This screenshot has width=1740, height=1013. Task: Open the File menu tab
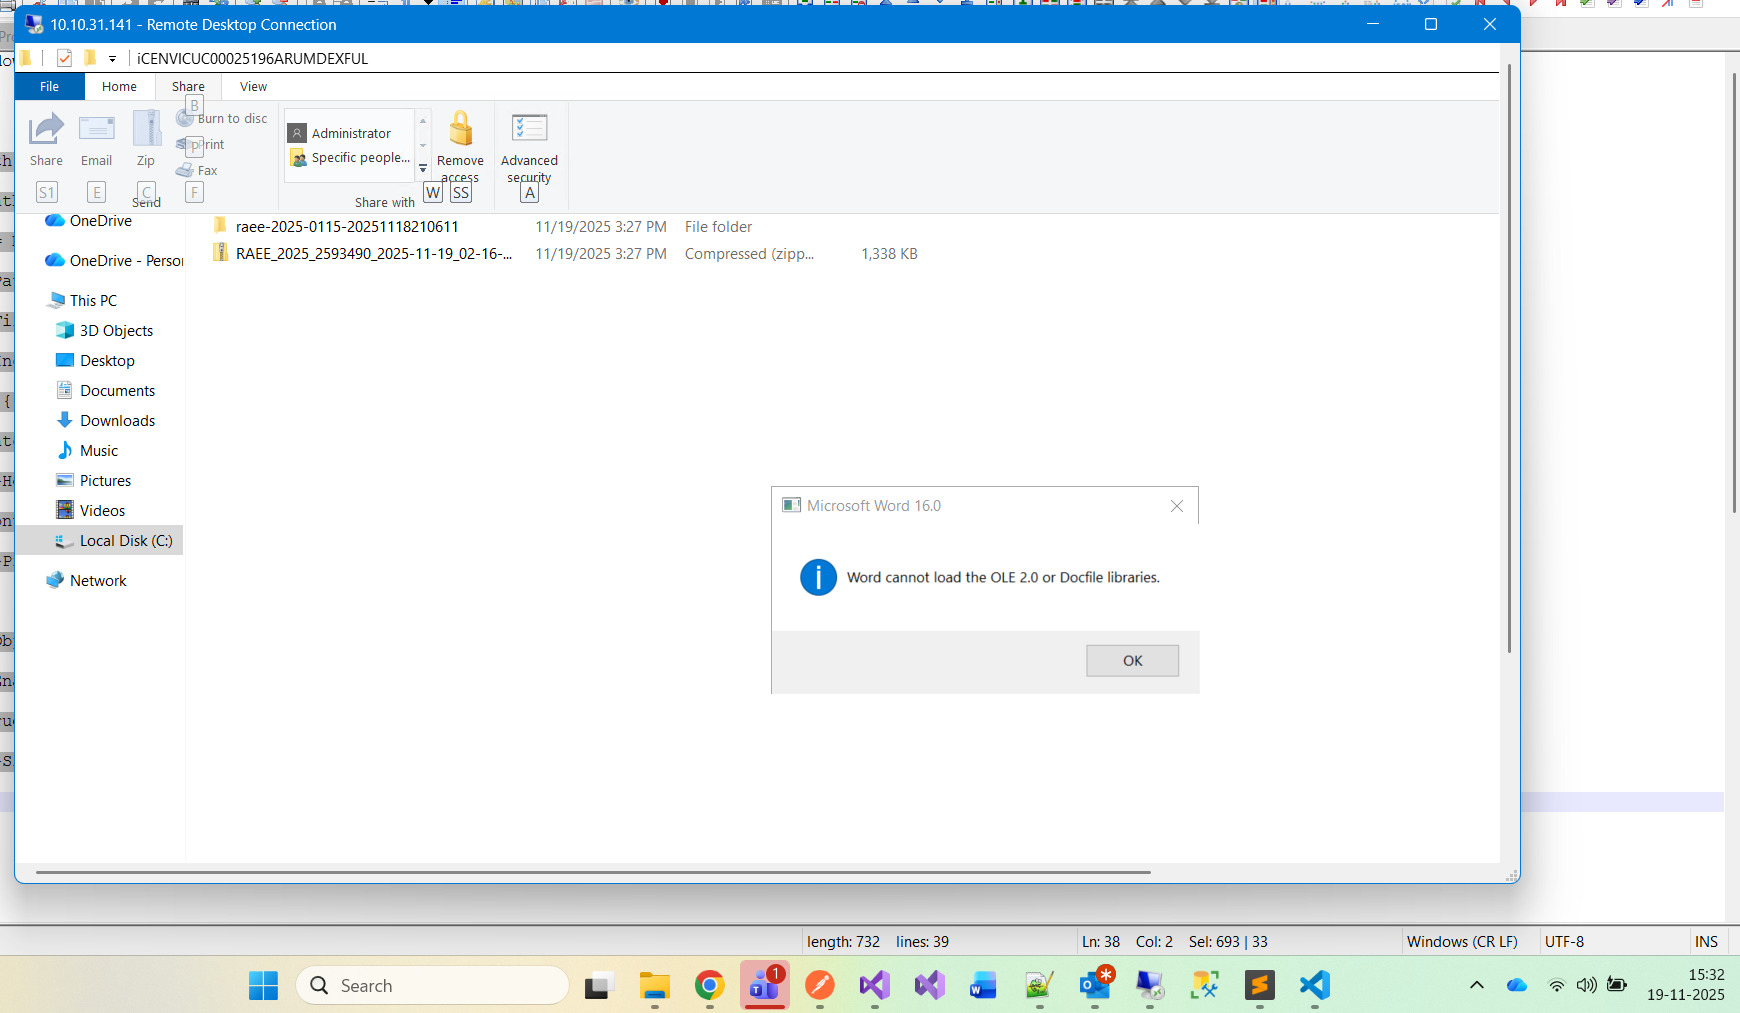[49, 87]
